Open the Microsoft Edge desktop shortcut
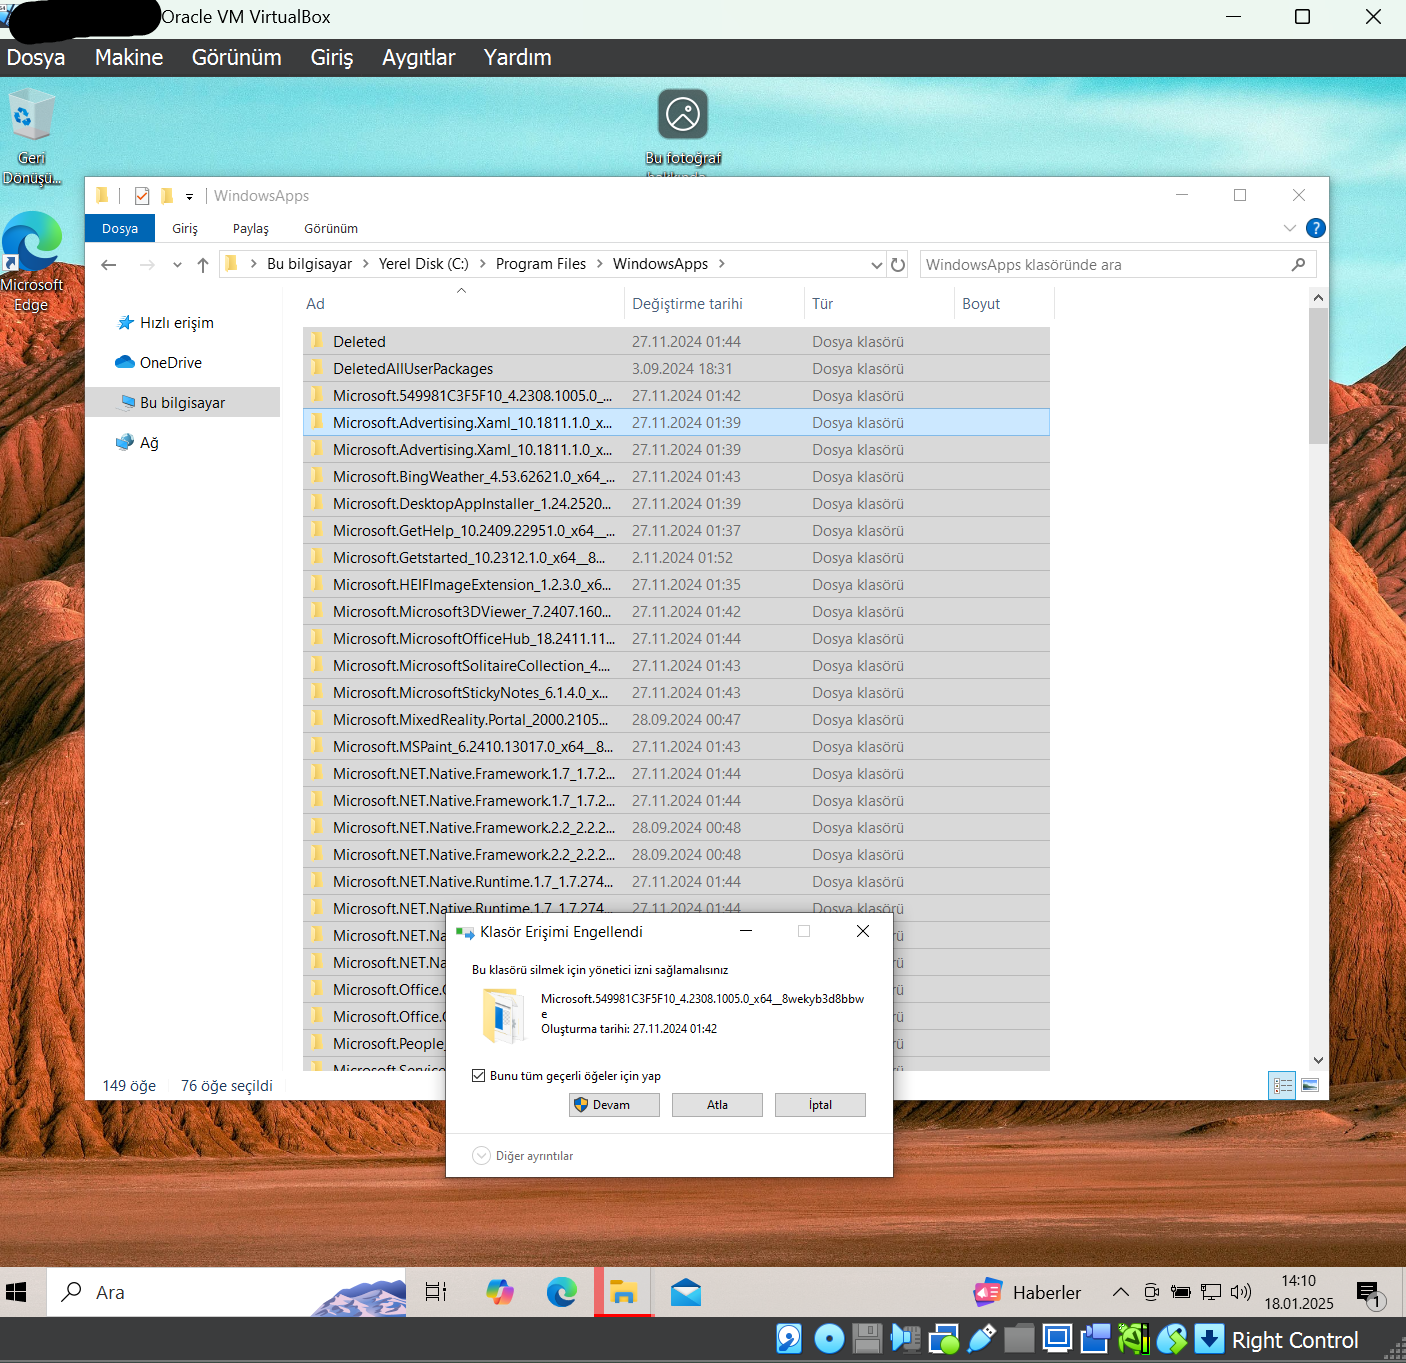This screenshot has width=1406, height=1363. (x=31, y=262)
